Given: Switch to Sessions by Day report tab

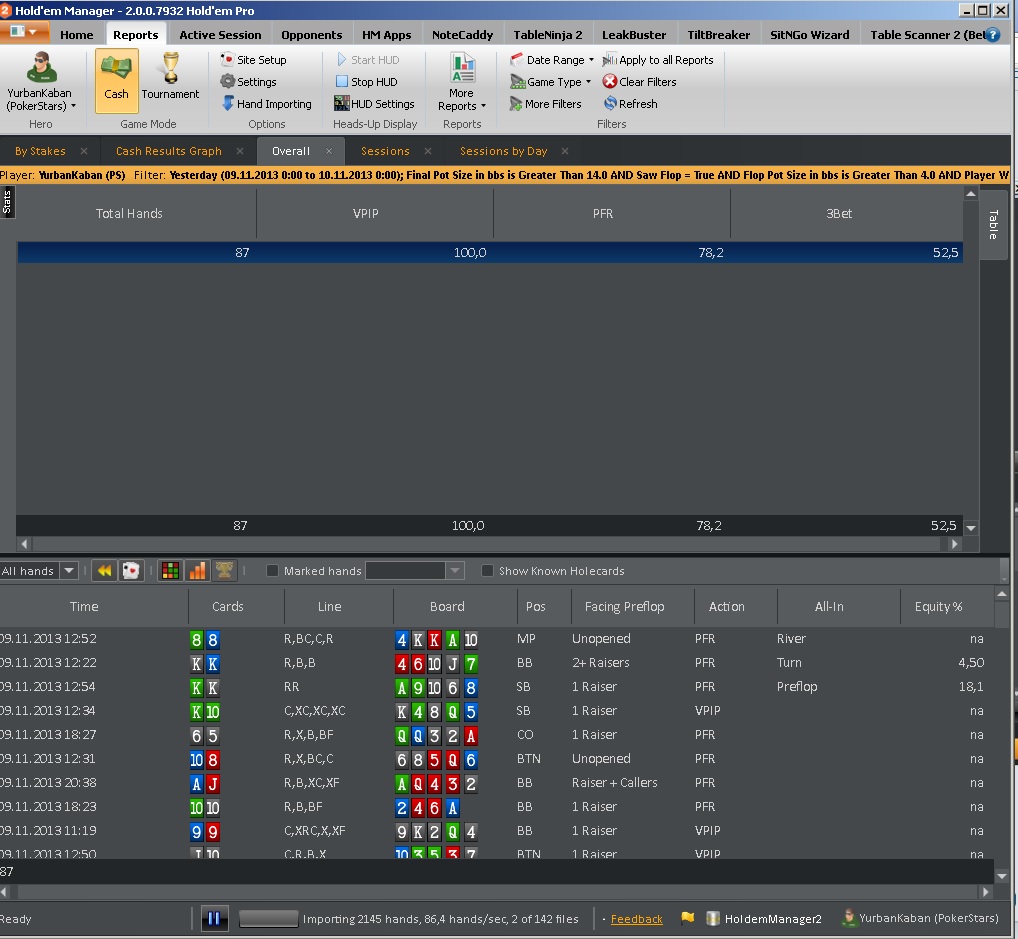Looking at the screenshot, I should click(504, 151).
